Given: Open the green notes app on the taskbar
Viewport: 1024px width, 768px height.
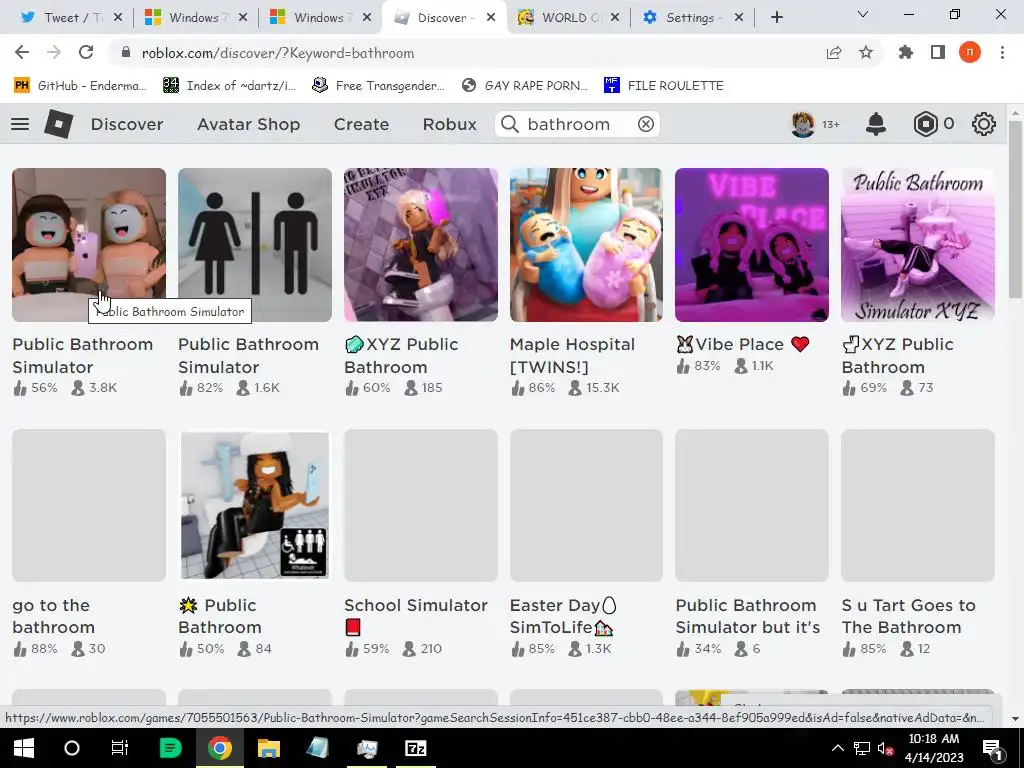Looking at the screenshot, I should [x=170, y=748].
